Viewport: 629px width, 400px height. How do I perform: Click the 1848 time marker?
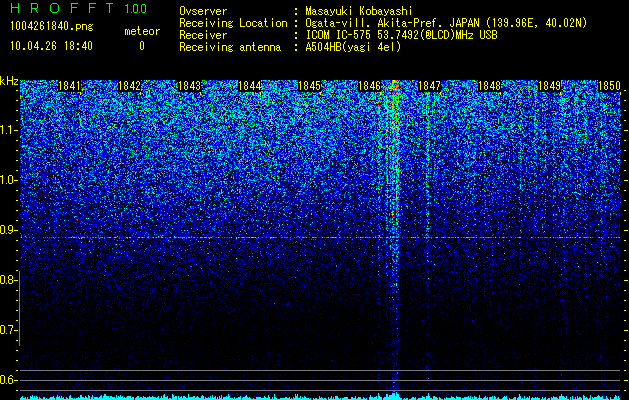click(489, 86)
